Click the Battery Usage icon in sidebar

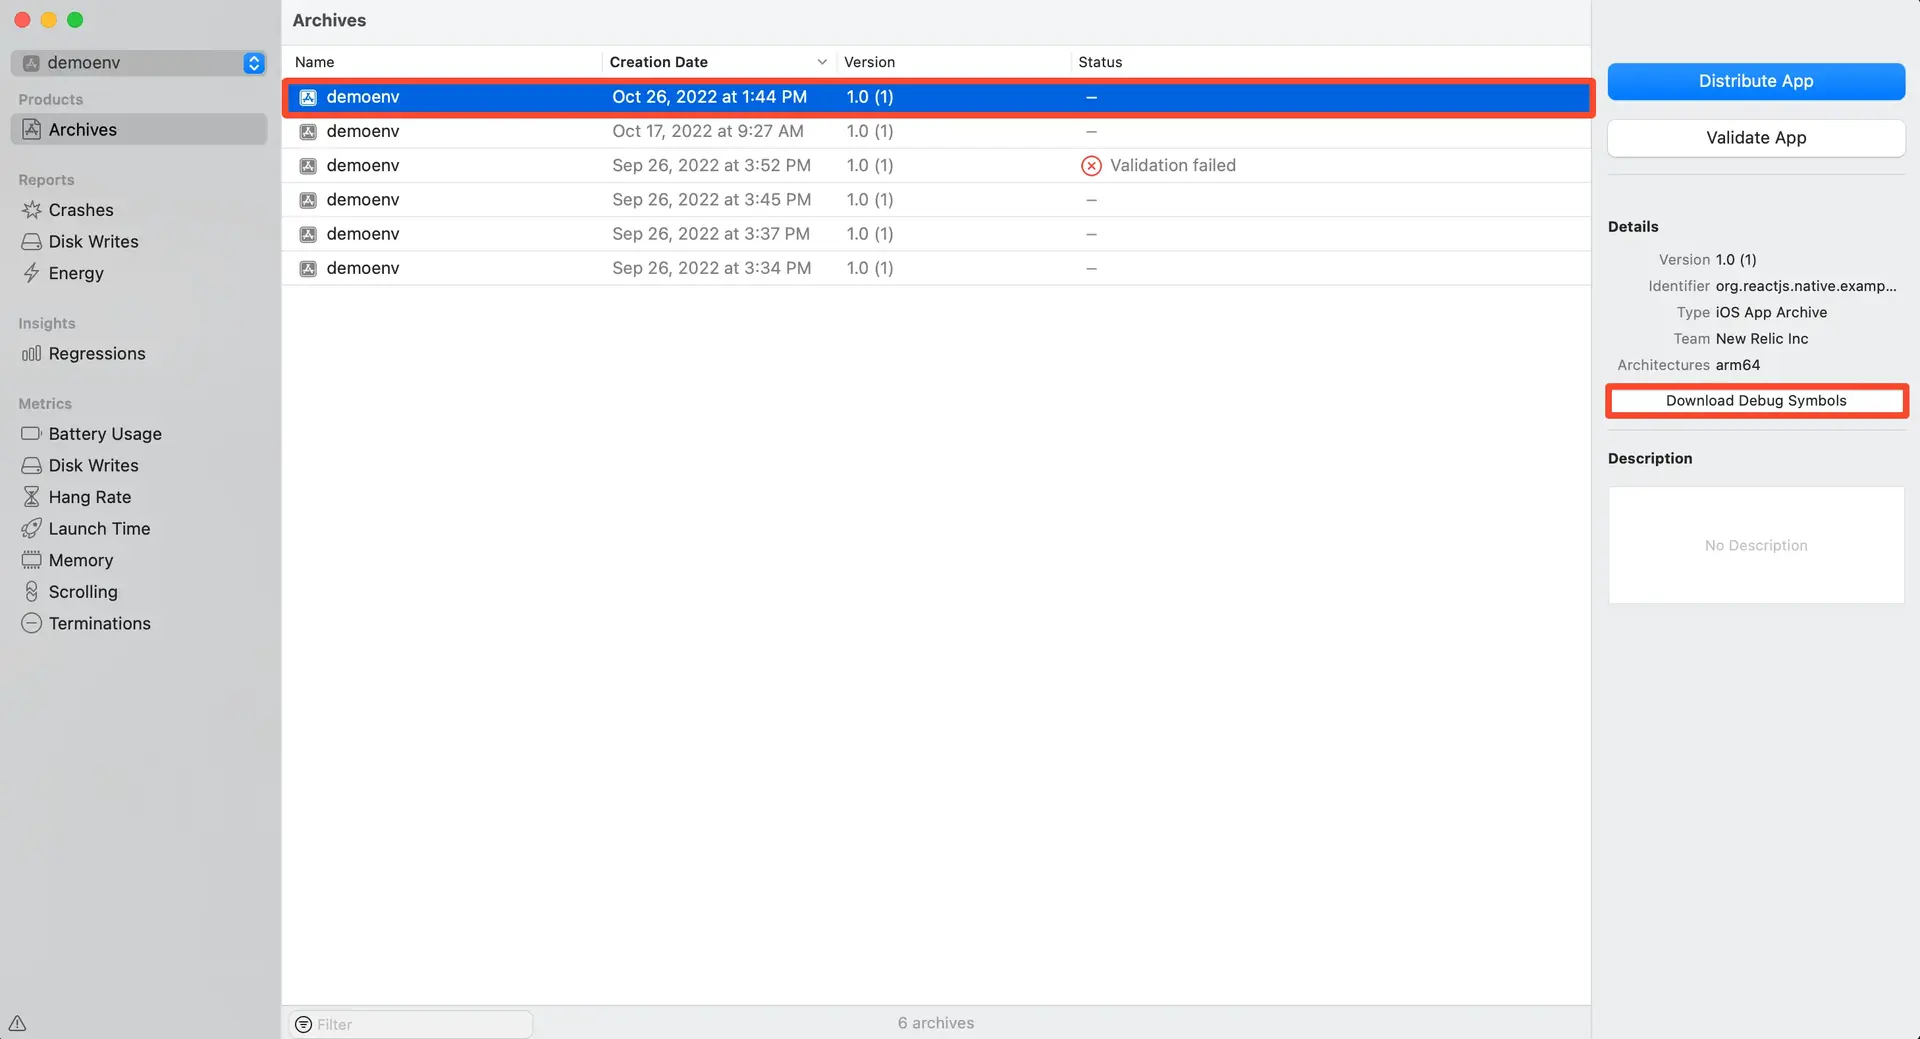[31, 434]
